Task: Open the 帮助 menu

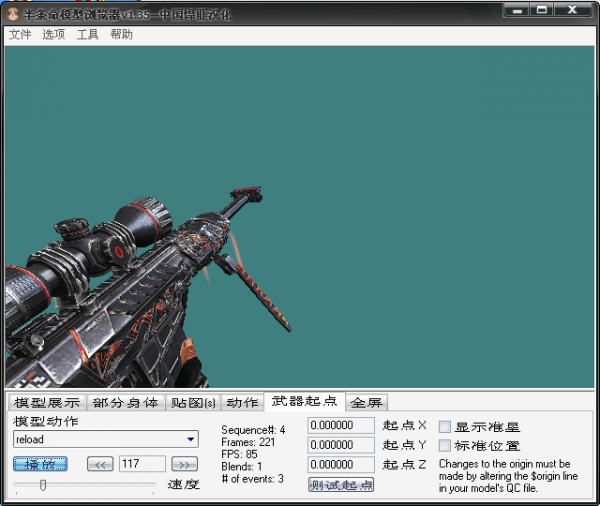Action: [x=121, y=34]
